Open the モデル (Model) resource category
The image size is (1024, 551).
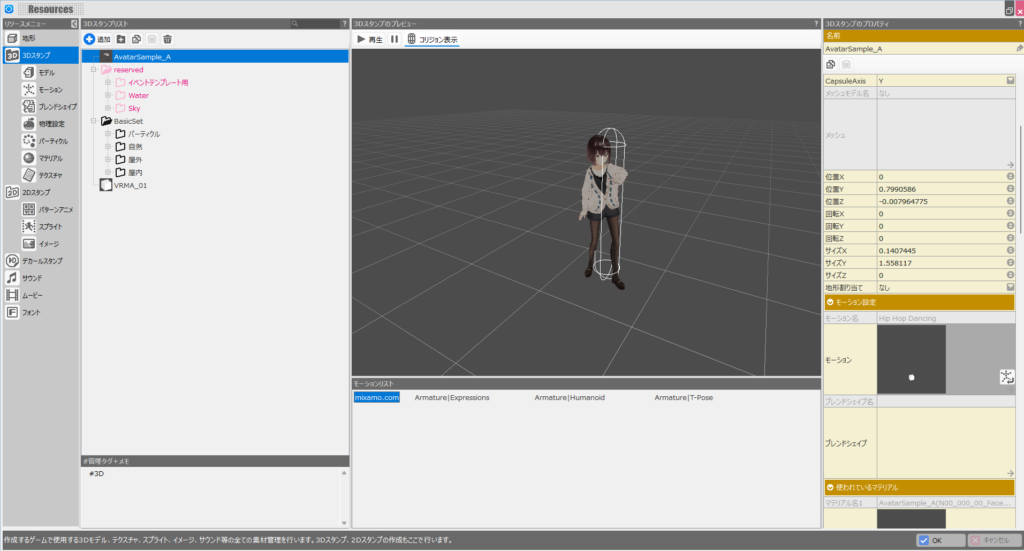(x=39, y=73)
